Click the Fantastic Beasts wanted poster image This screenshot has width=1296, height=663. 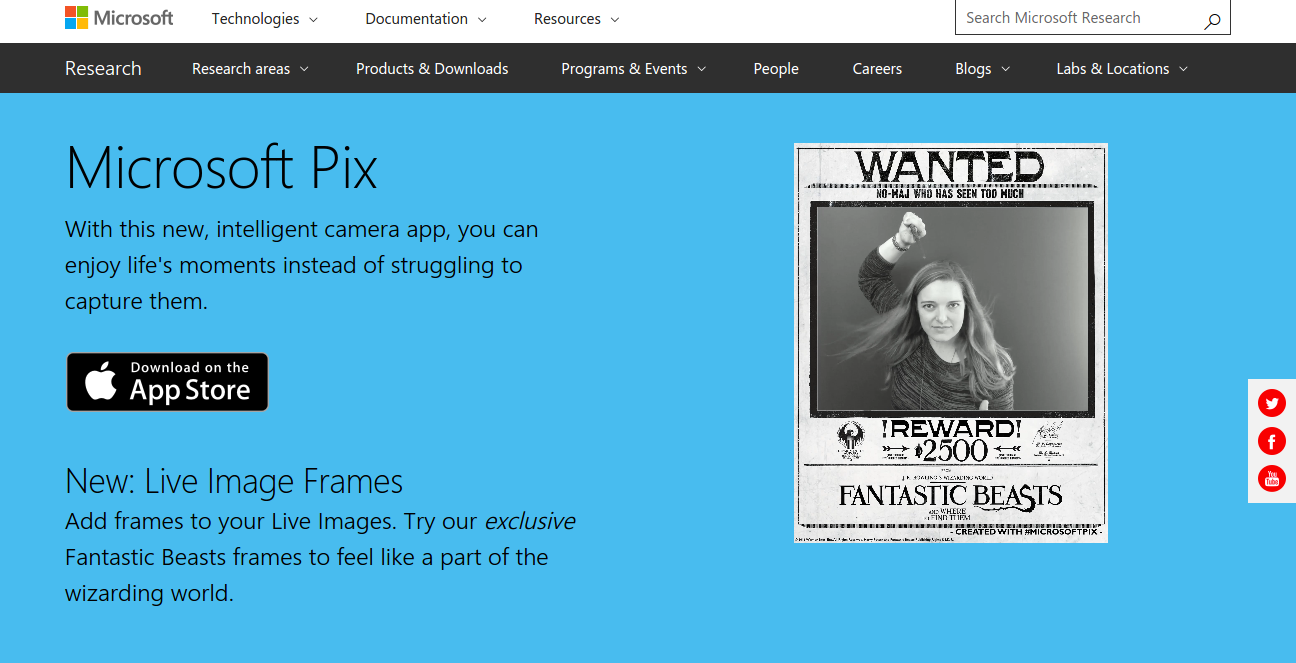[951, 343]
